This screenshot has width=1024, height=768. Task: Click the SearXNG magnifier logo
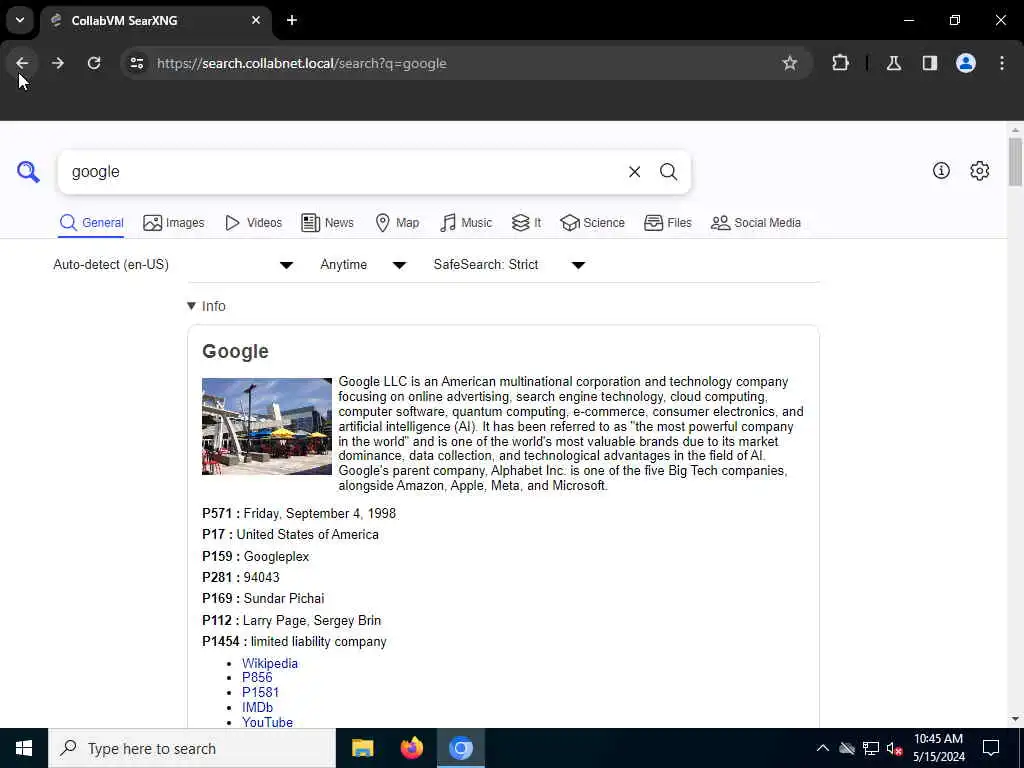point(28,172)
